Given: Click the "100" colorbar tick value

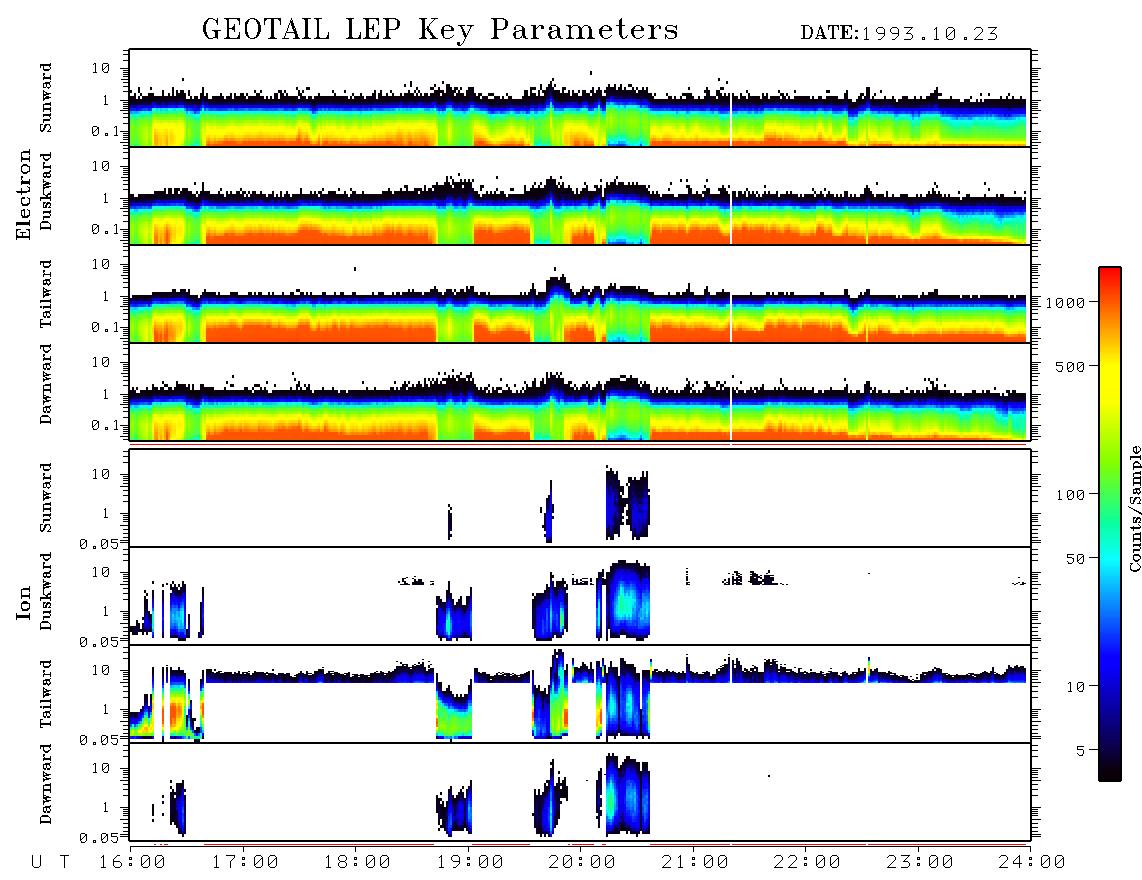Looking at the screenshot, I should click(1071, 495).
